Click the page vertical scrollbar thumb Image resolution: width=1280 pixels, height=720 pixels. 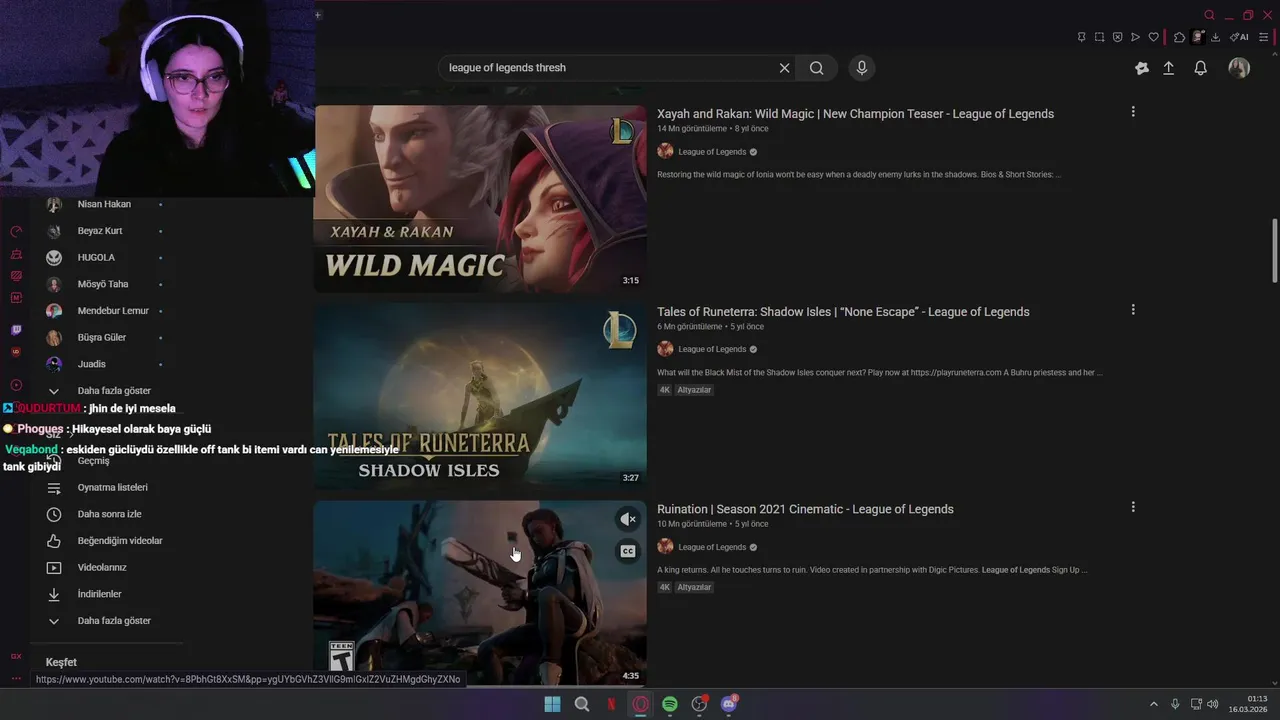[x=1275, y=250]
